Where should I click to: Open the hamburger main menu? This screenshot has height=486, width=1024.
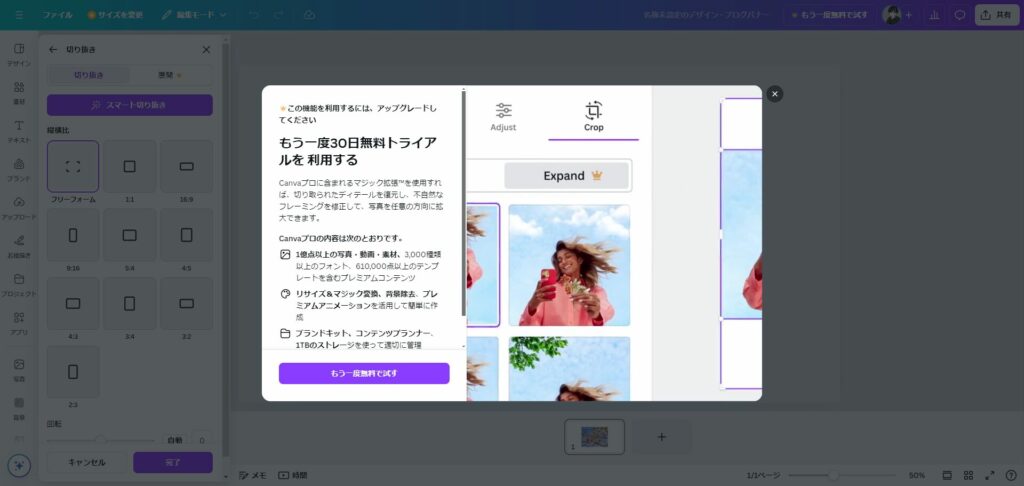coord(19,14)
